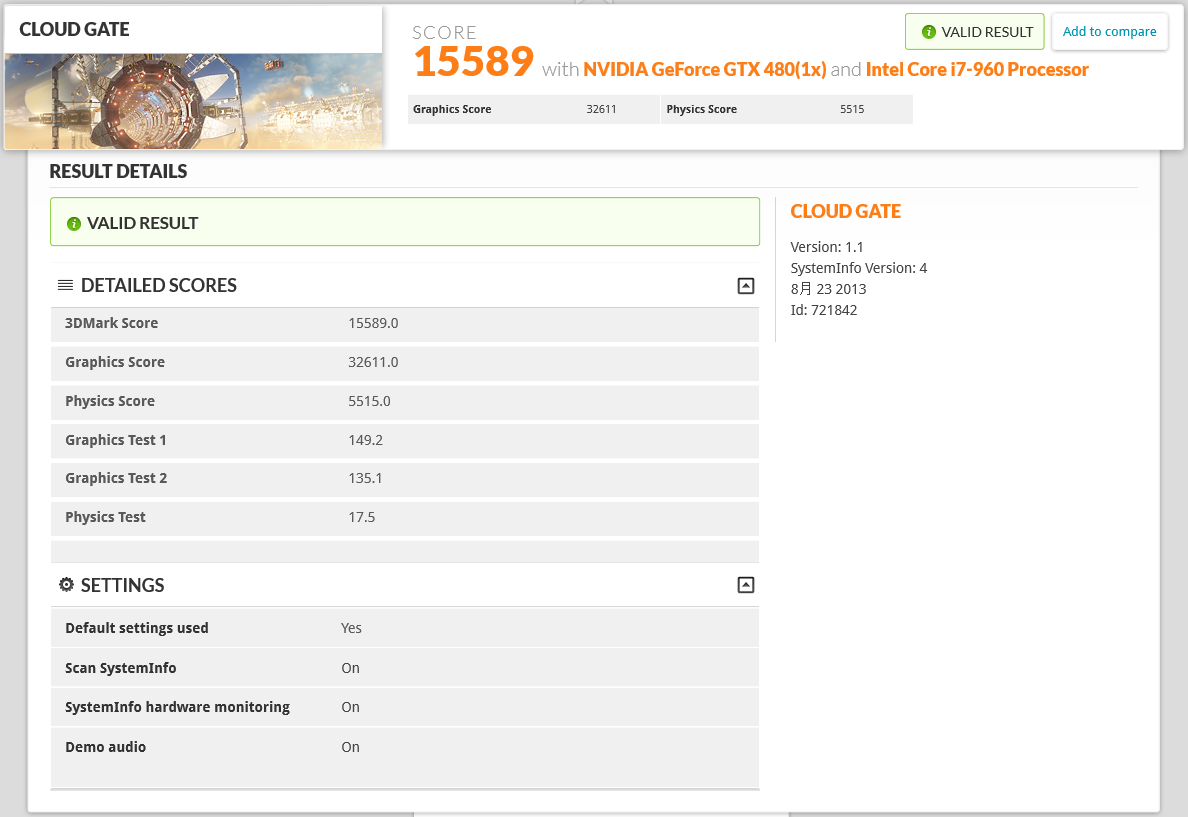Click the orange CLOUD GATE heading in sidebar
The width and height of the screenshot is (1188, 817).
click(x=846, y=211)
